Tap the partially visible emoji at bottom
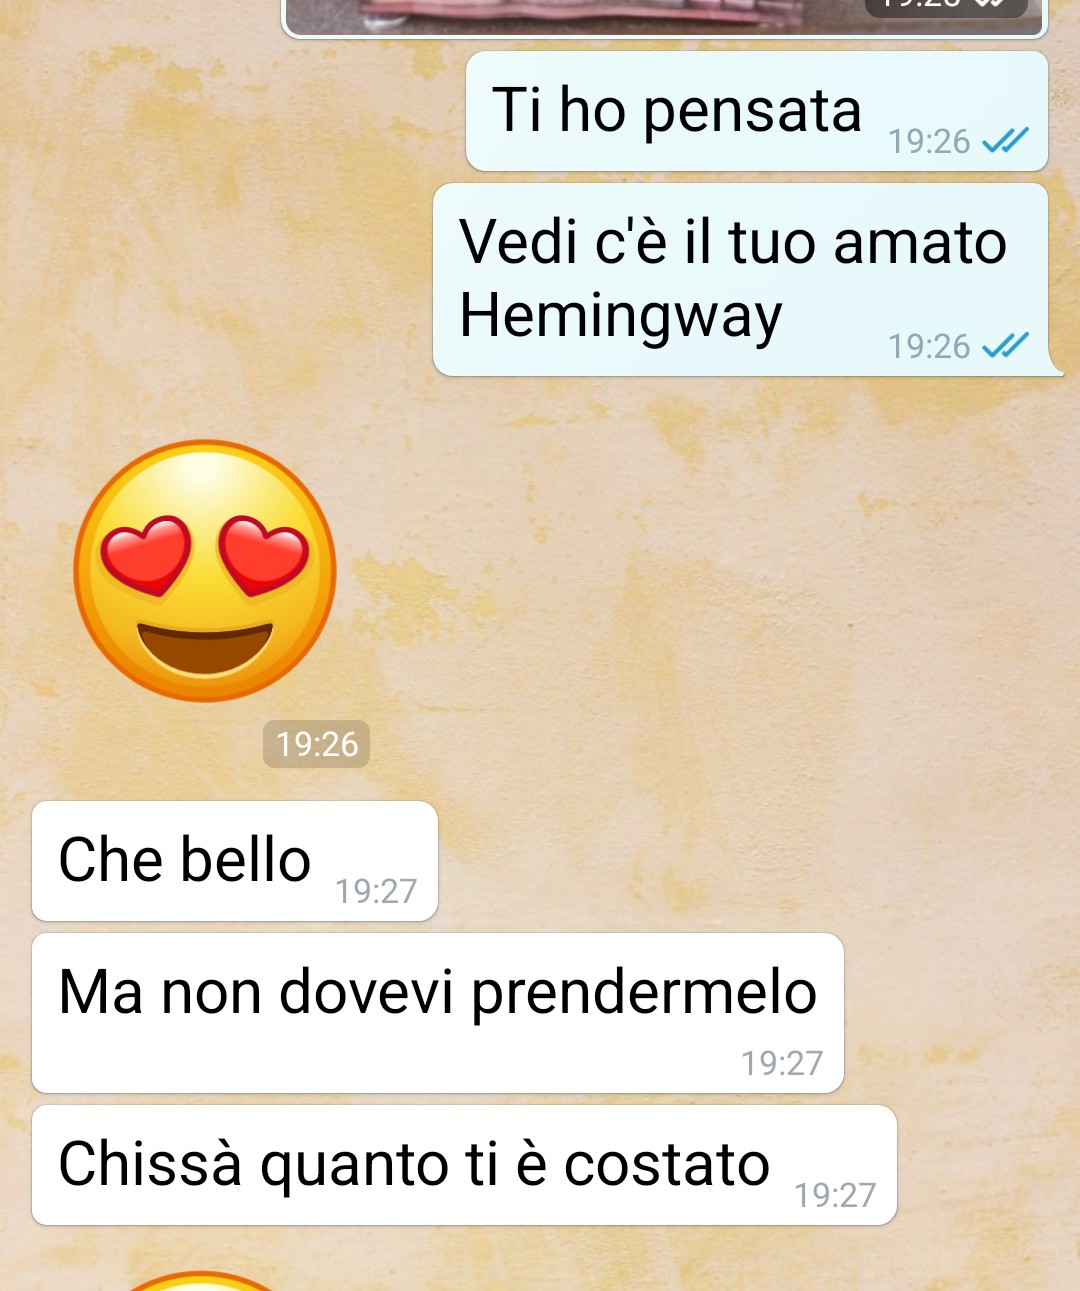 pyautogui.click(x=200, y=1281)
